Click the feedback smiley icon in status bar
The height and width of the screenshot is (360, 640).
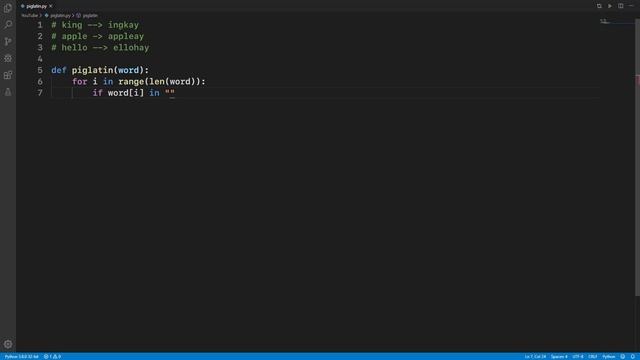point(622,357)
